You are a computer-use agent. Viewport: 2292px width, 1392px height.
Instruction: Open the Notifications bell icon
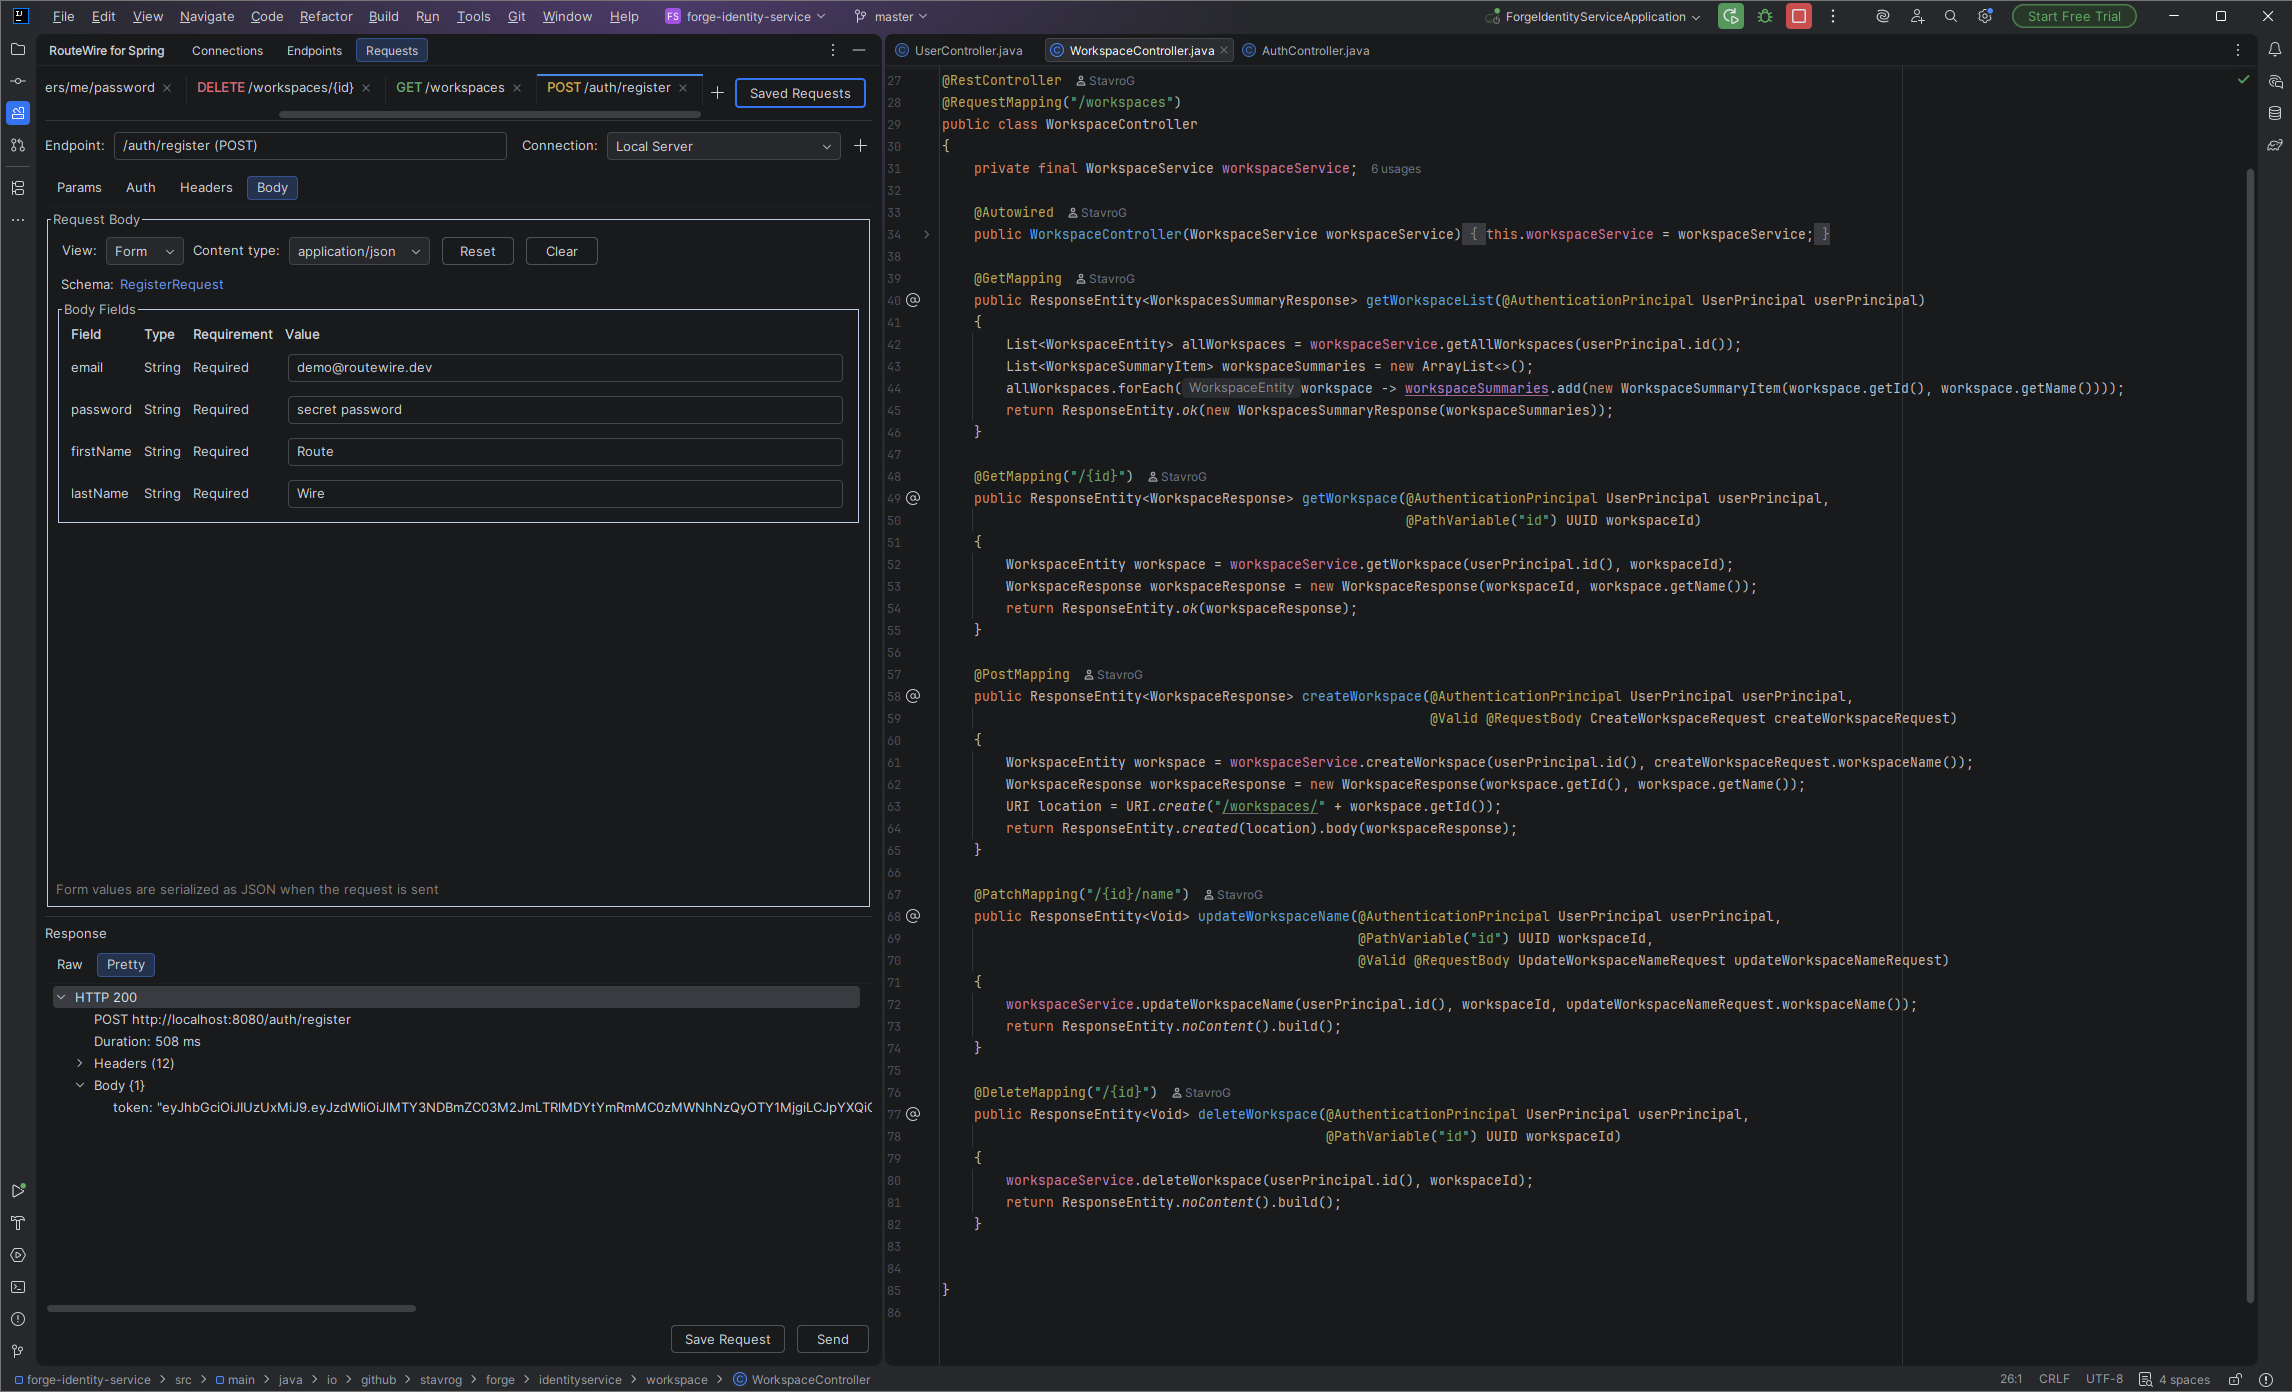2274,49
